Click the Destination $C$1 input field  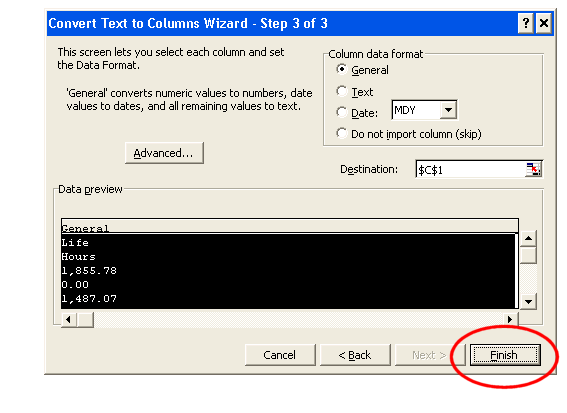[471, 169]
